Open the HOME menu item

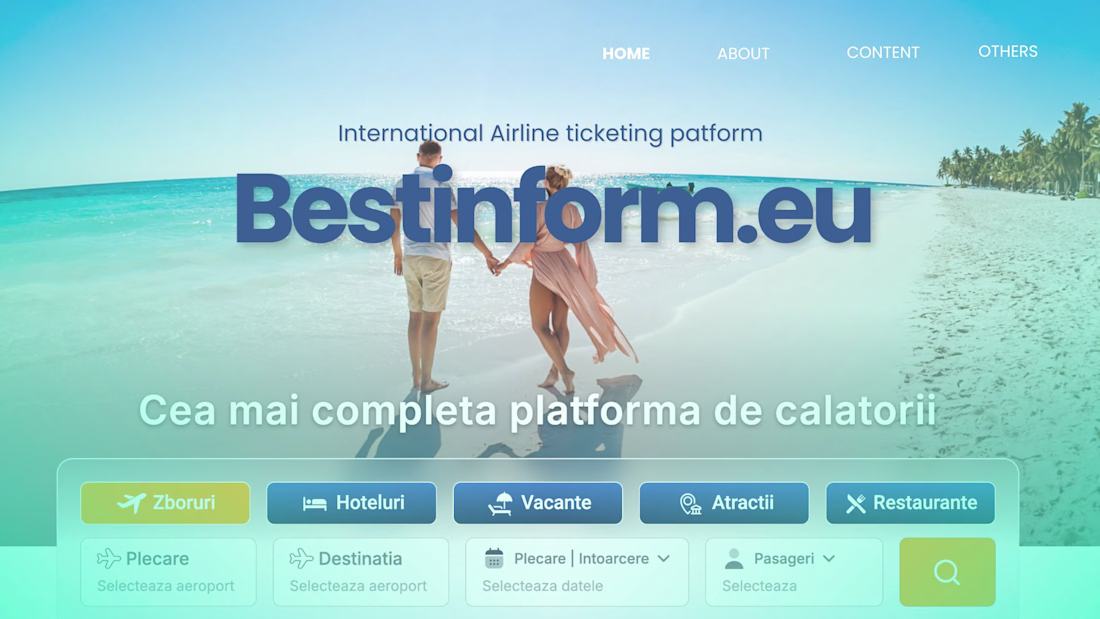click(x=626, y=53)
